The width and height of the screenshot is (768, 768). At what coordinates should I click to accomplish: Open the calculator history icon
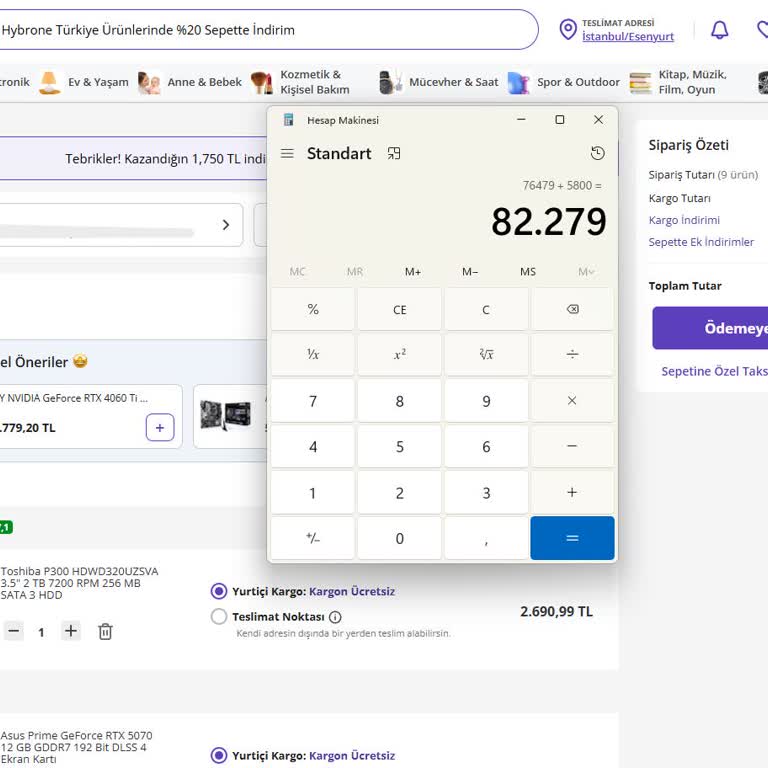tap(597, 153)
